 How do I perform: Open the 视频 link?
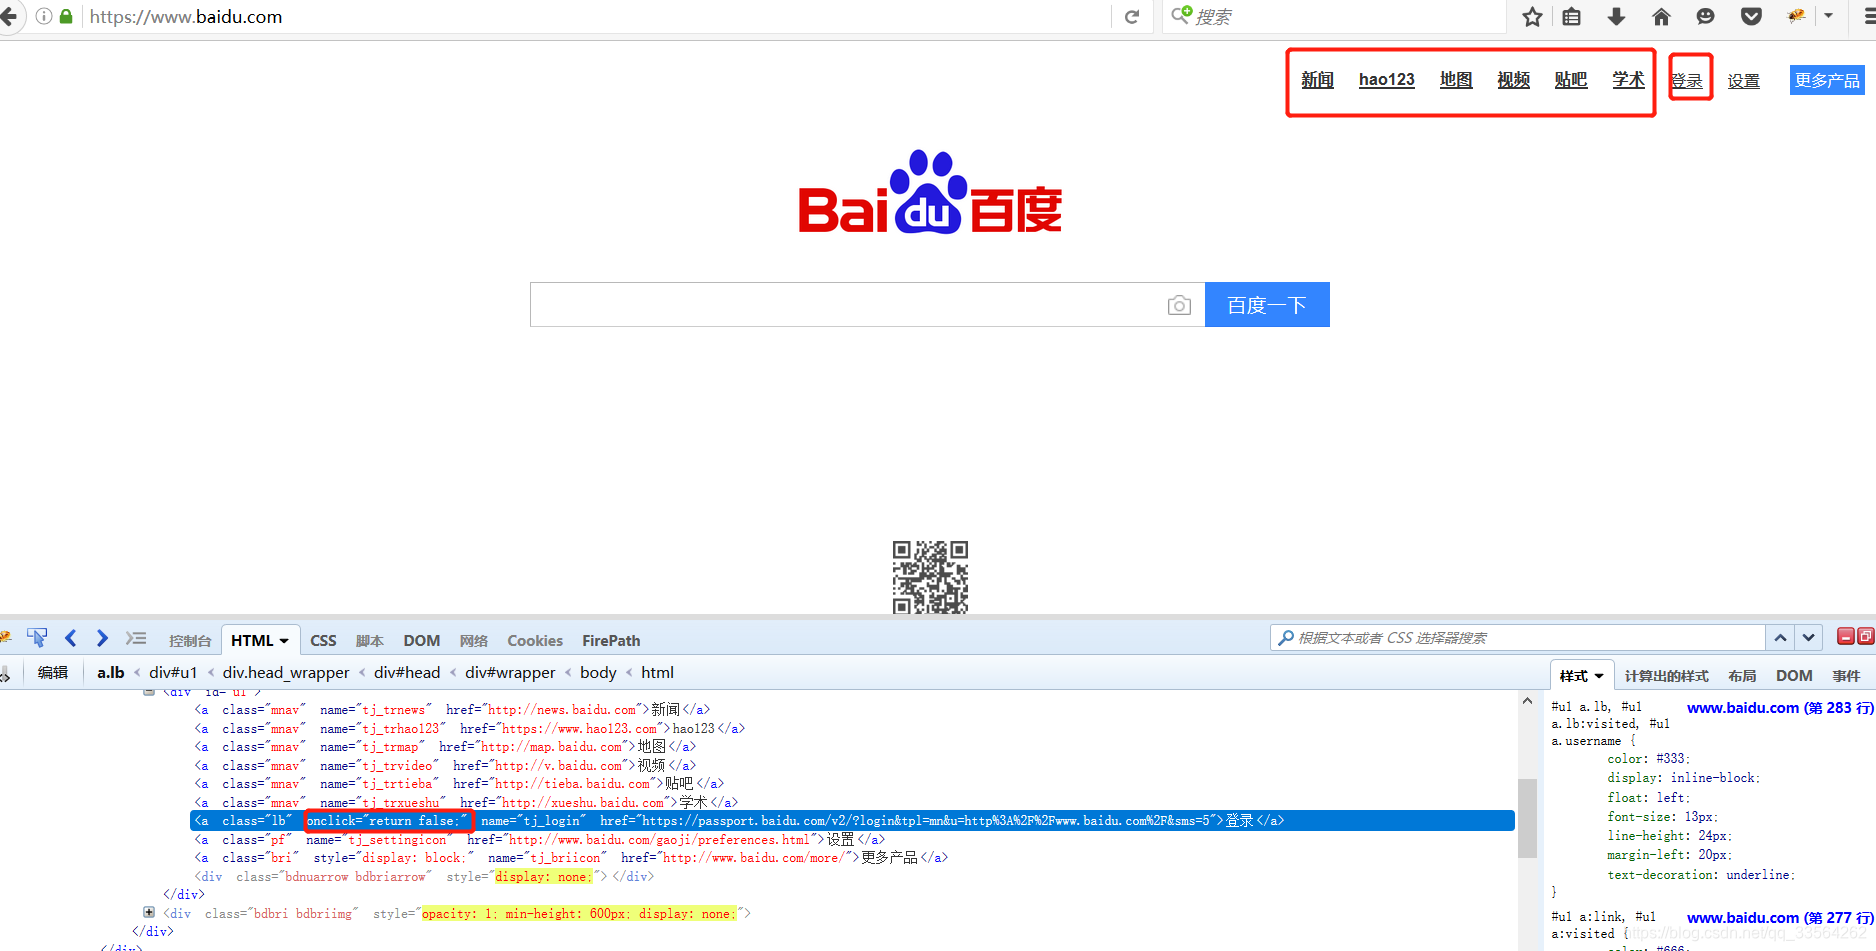[1513, 80]
